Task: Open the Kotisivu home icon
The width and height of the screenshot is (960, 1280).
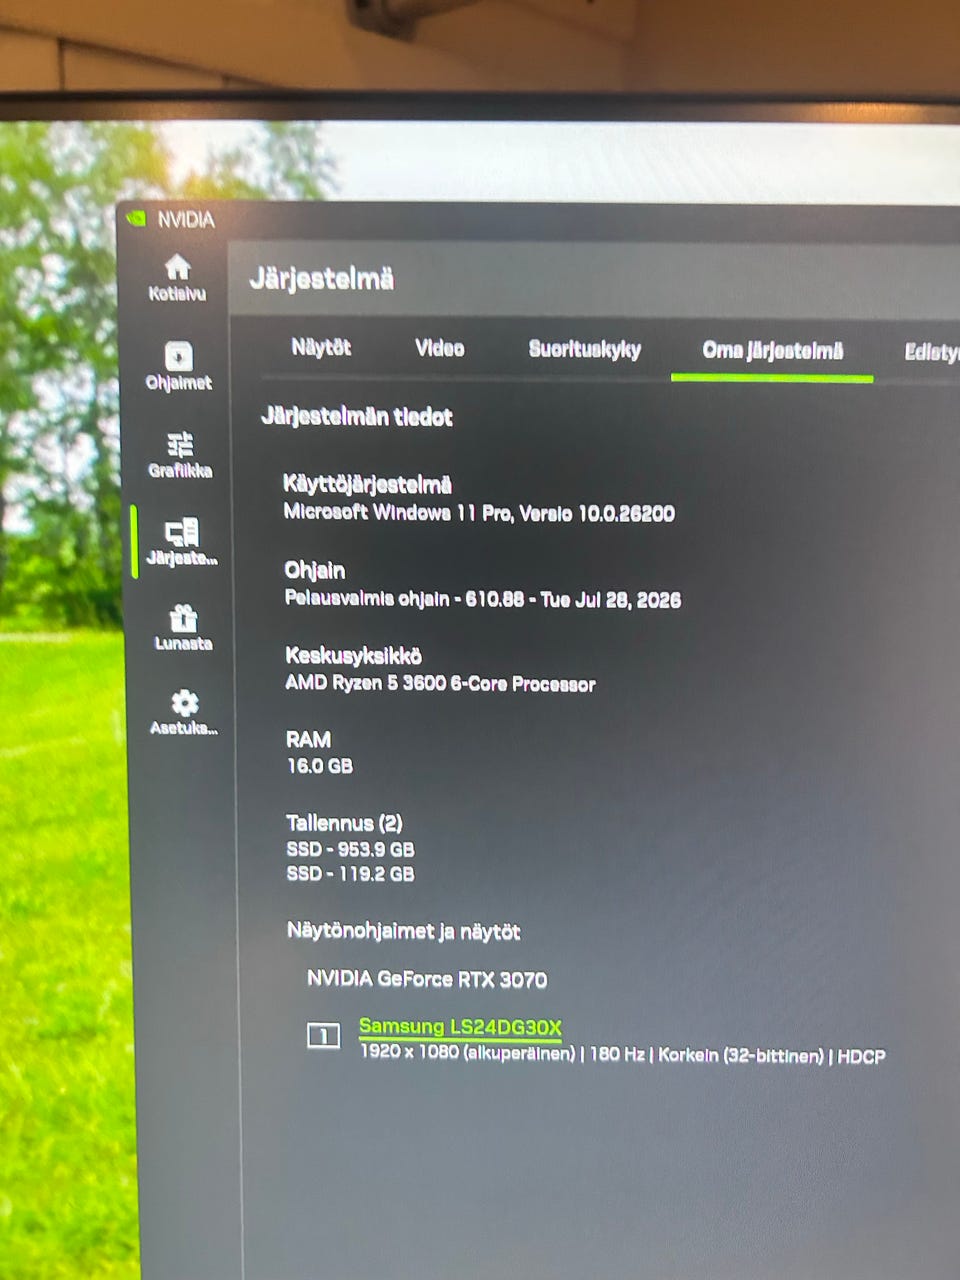Action: pos(177,267)
